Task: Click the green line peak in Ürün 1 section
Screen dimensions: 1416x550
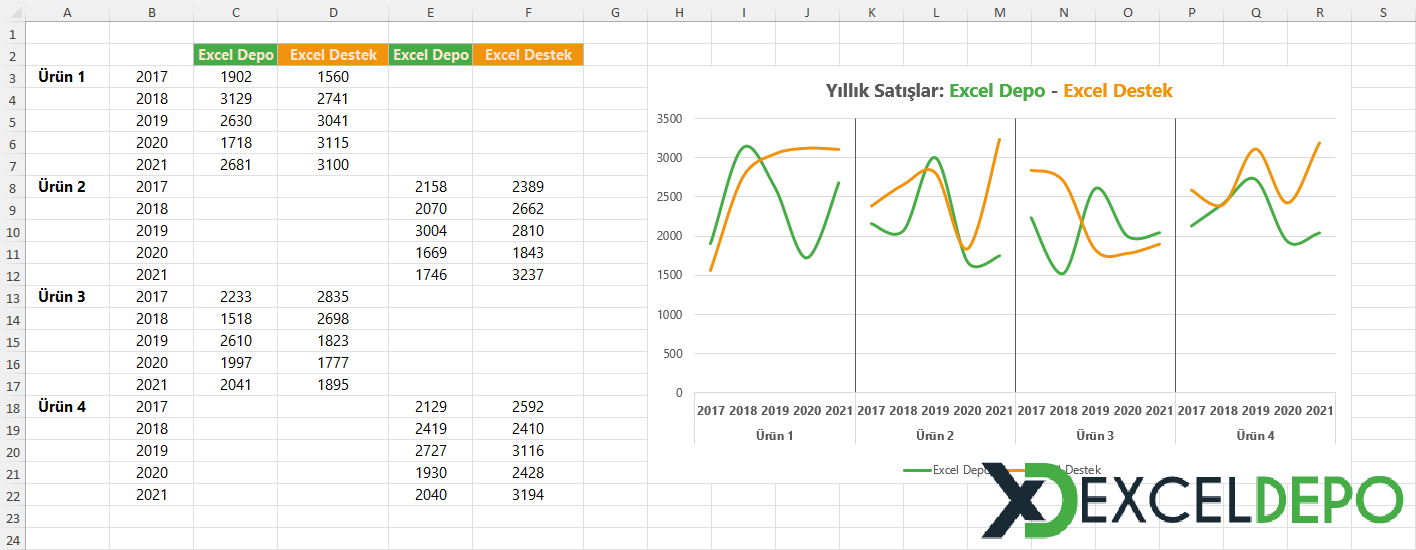Action: (x=745, y=147)
